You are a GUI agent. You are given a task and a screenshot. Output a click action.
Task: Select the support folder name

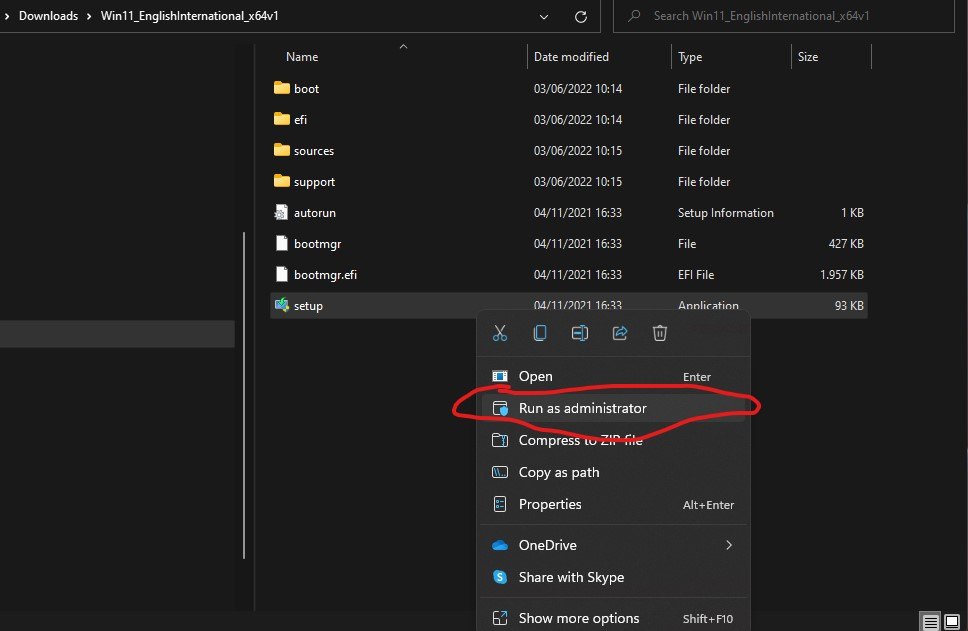tap(314, 182)
